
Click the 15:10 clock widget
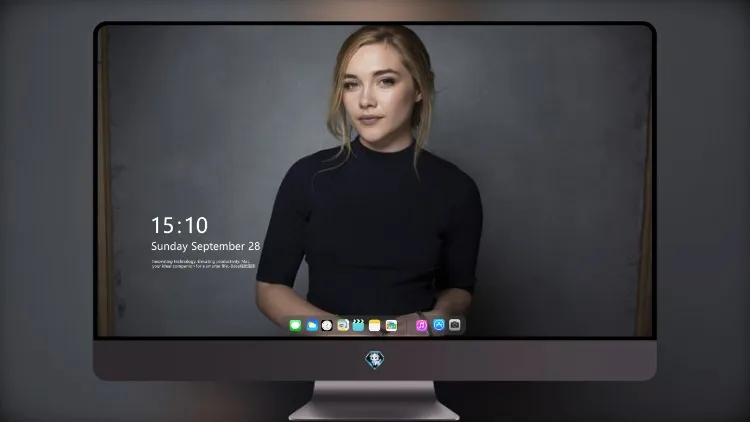[179, 225]
